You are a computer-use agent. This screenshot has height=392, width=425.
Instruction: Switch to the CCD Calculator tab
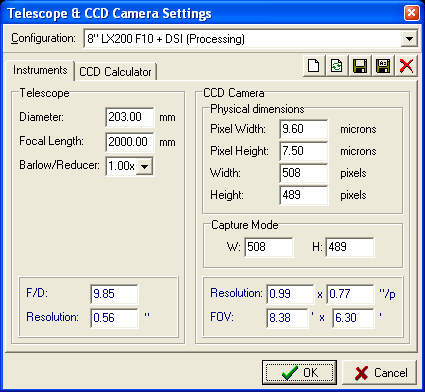(x=115, y=72)
